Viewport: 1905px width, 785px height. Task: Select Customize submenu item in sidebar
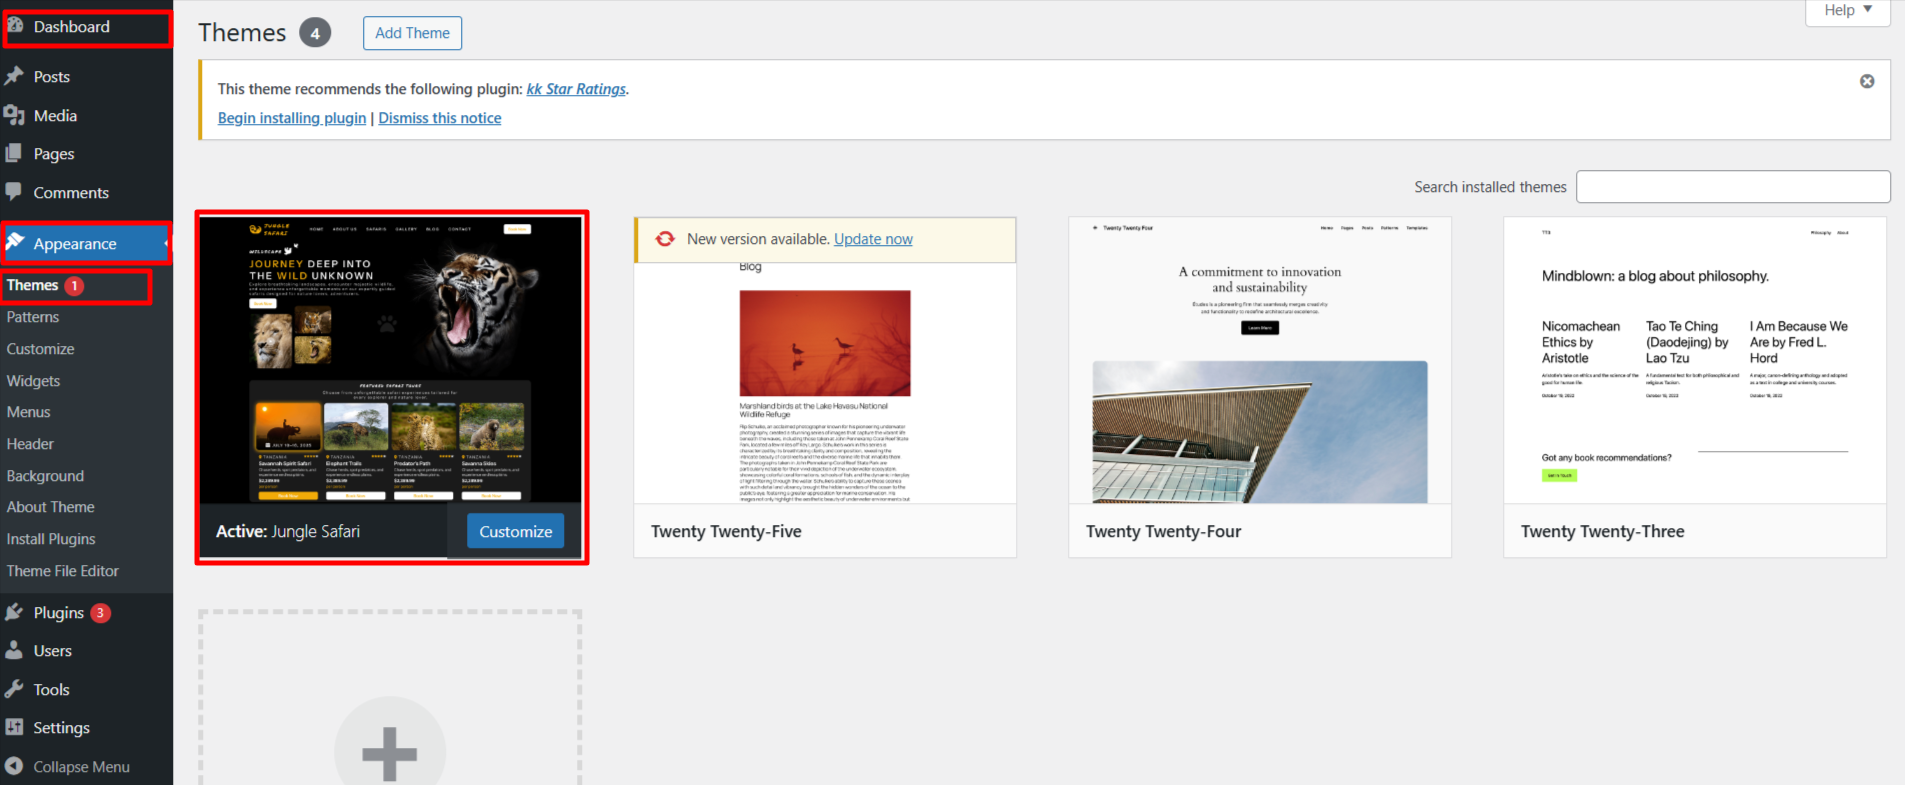coord(40,349)
